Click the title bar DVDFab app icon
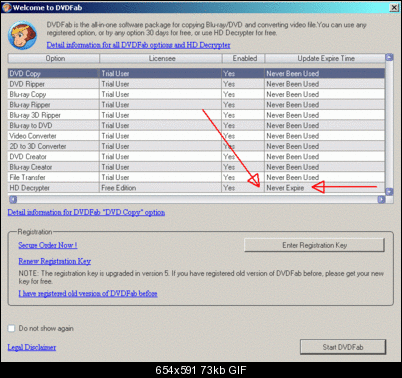 tap(7, 7)
